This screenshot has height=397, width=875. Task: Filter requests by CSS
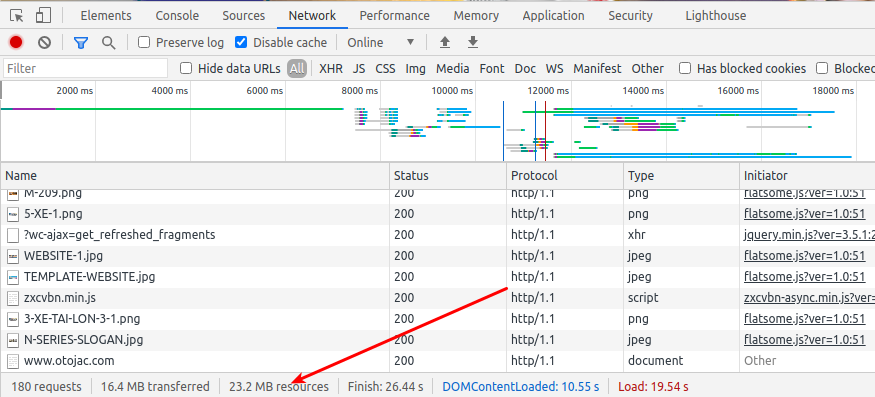(385, 69)
